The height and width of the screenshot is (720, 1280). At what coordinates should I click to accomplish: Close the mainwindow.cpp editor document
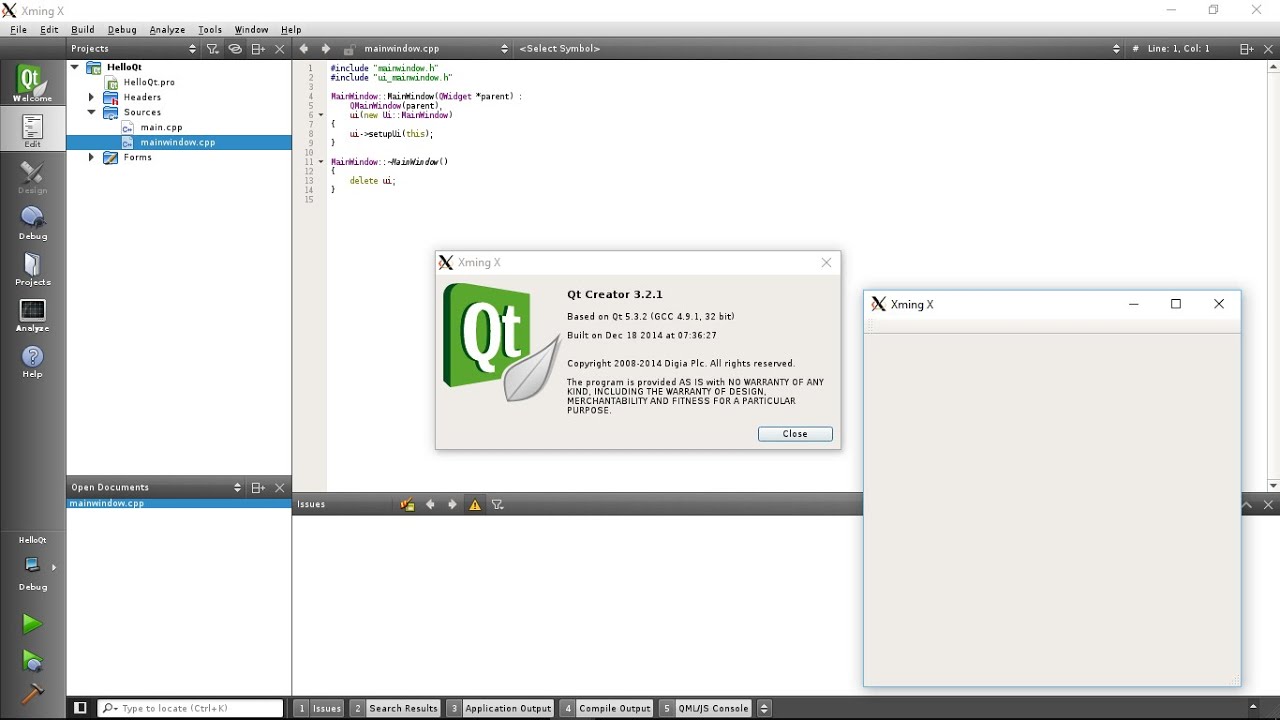(x=1268, y=48)
